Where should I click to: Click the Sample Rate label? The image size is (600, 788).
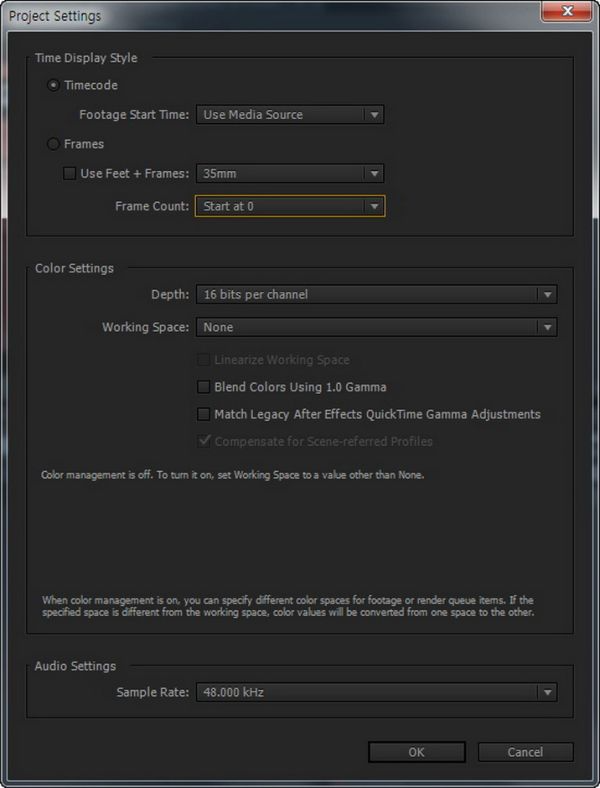coord(153,693)
